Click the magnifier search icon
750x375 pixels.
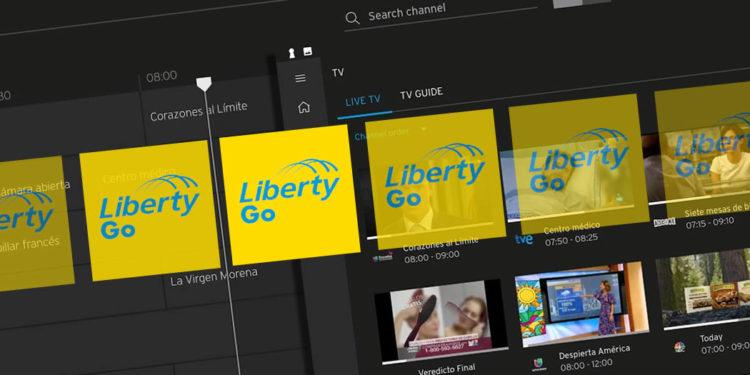click(x=352, y=18)
